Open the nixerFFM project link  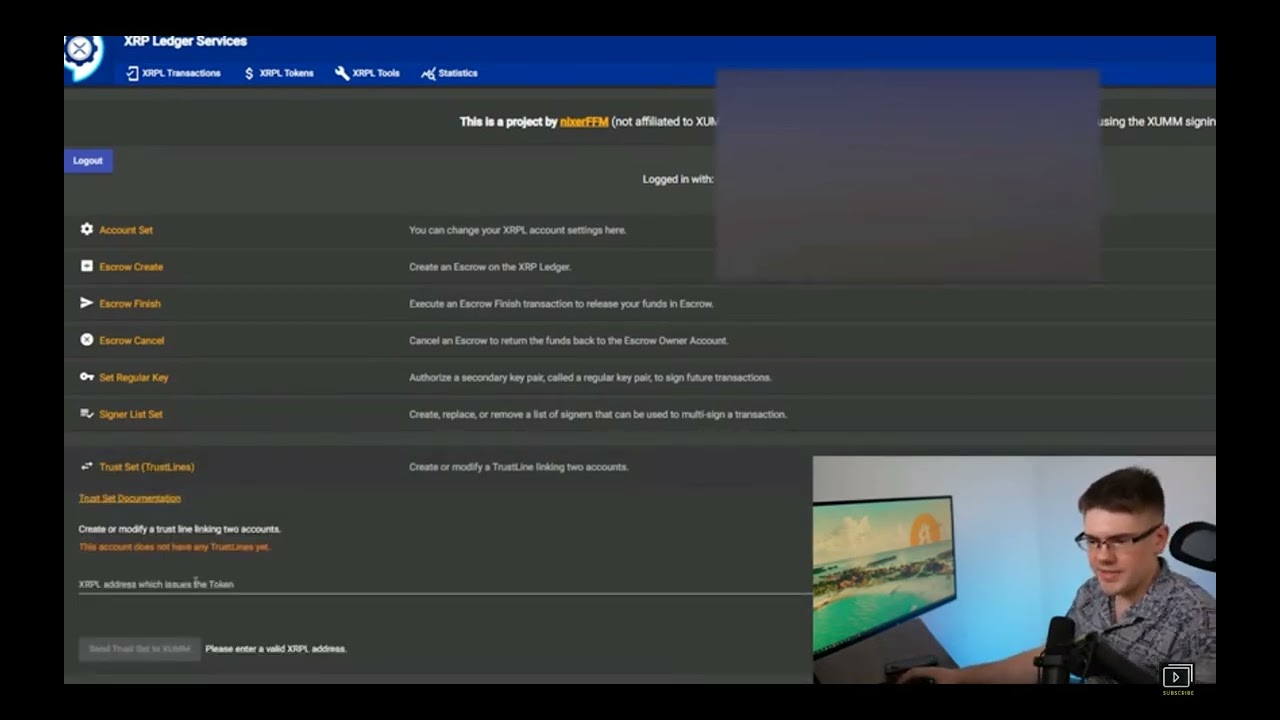pos(584,122)
